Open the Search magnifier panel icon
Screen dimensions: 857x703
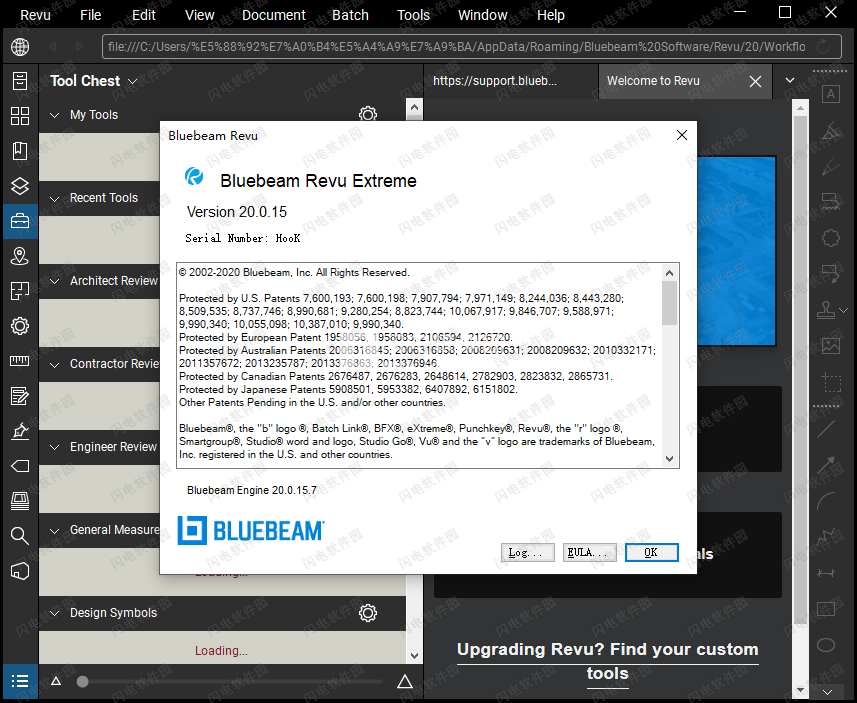pyautogui.click(x=20, y=536)
